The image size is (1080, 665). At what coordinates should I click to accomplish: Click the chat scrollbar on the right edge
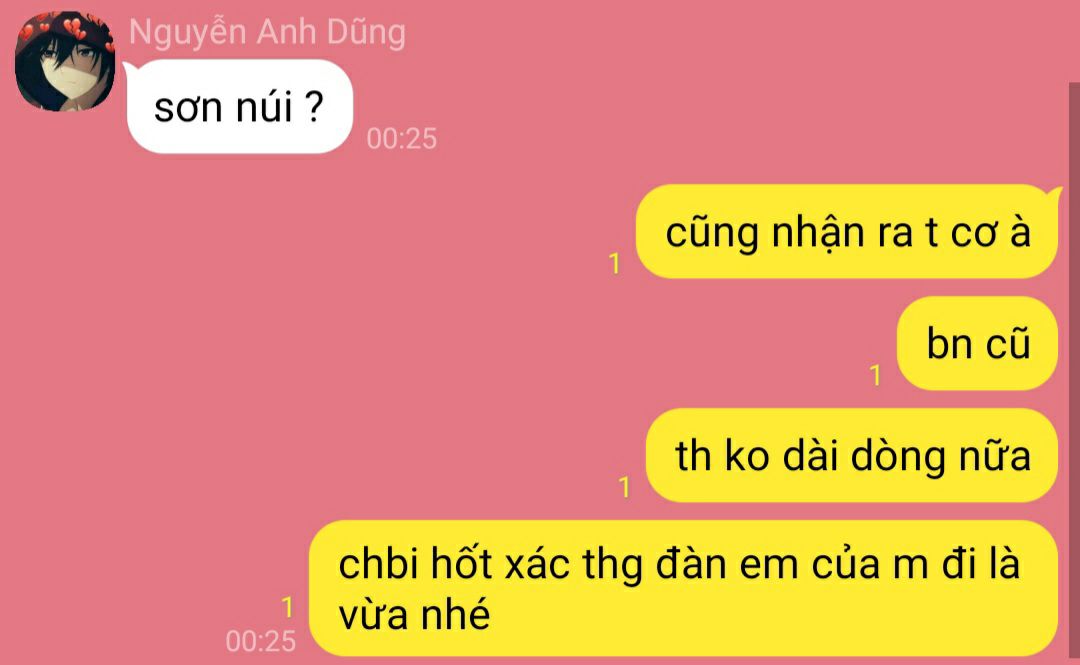(x=1074, y=372)
